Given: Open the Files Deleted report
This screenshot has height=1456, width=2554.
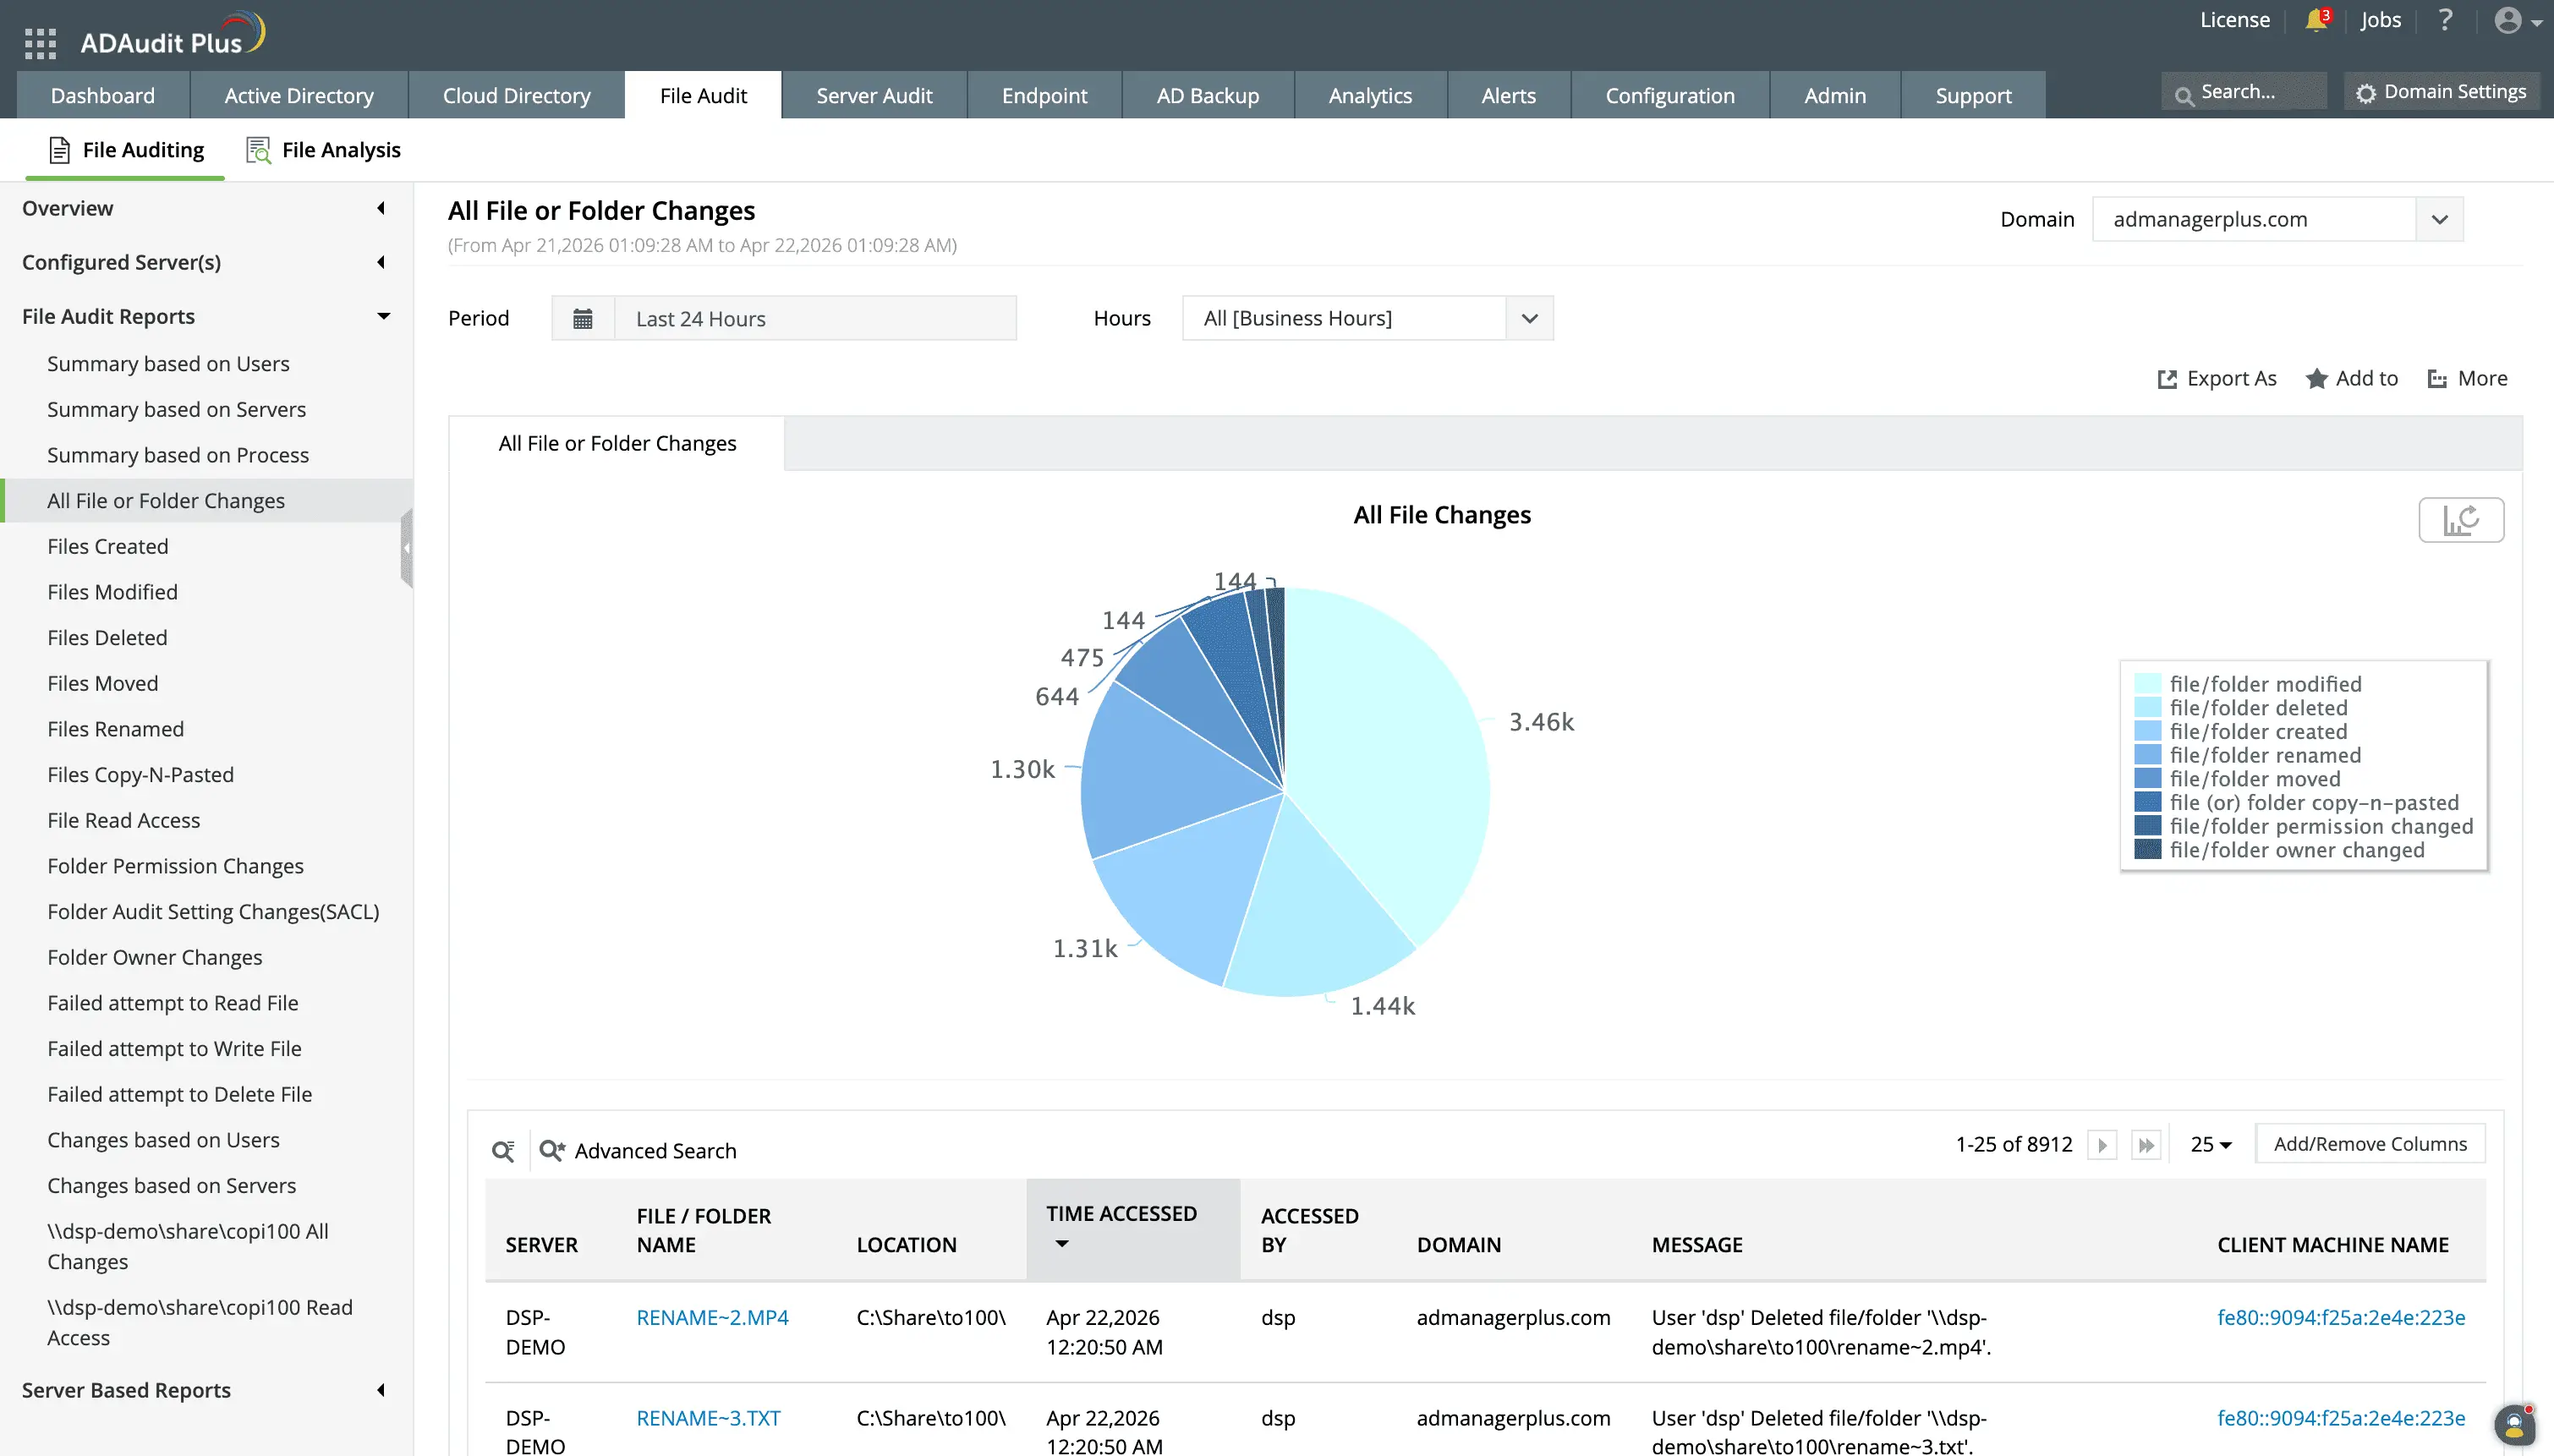Looking at the screenshot, I should pyautogui.click(x=107, y=638).
